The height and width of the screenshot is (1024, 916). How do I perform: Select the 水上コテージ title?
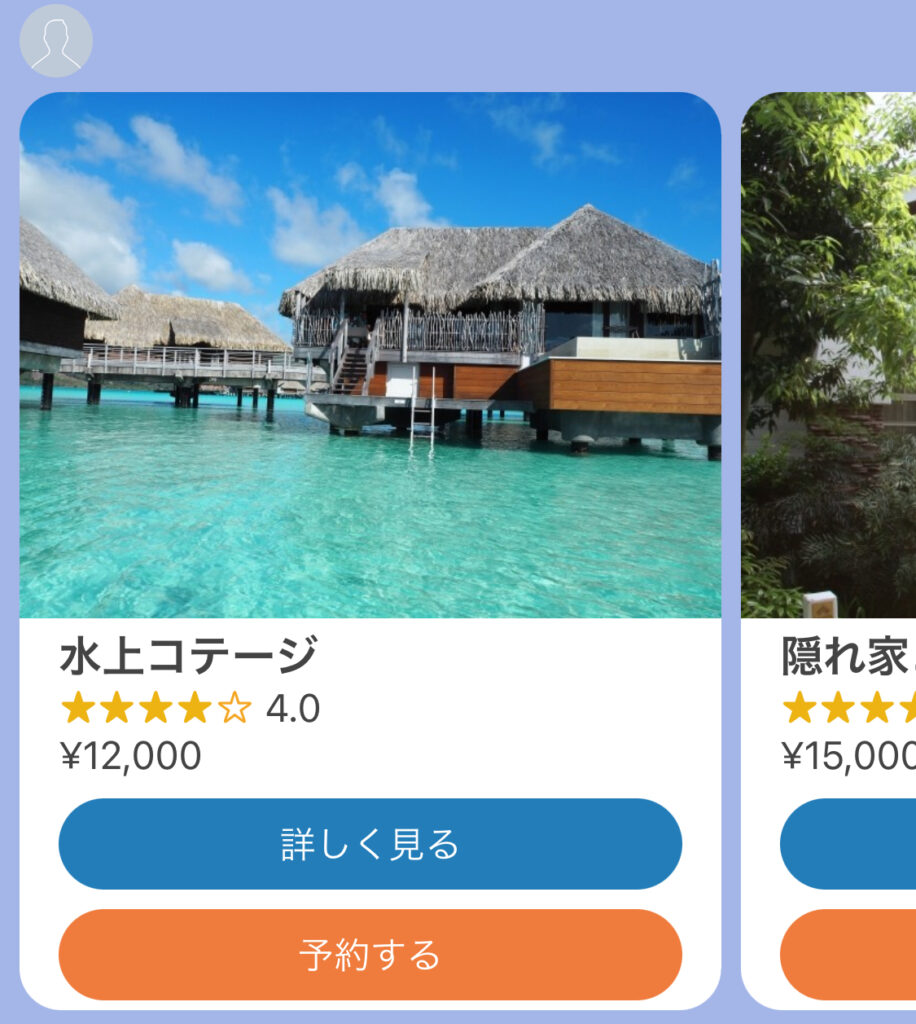tap(189, 655)
